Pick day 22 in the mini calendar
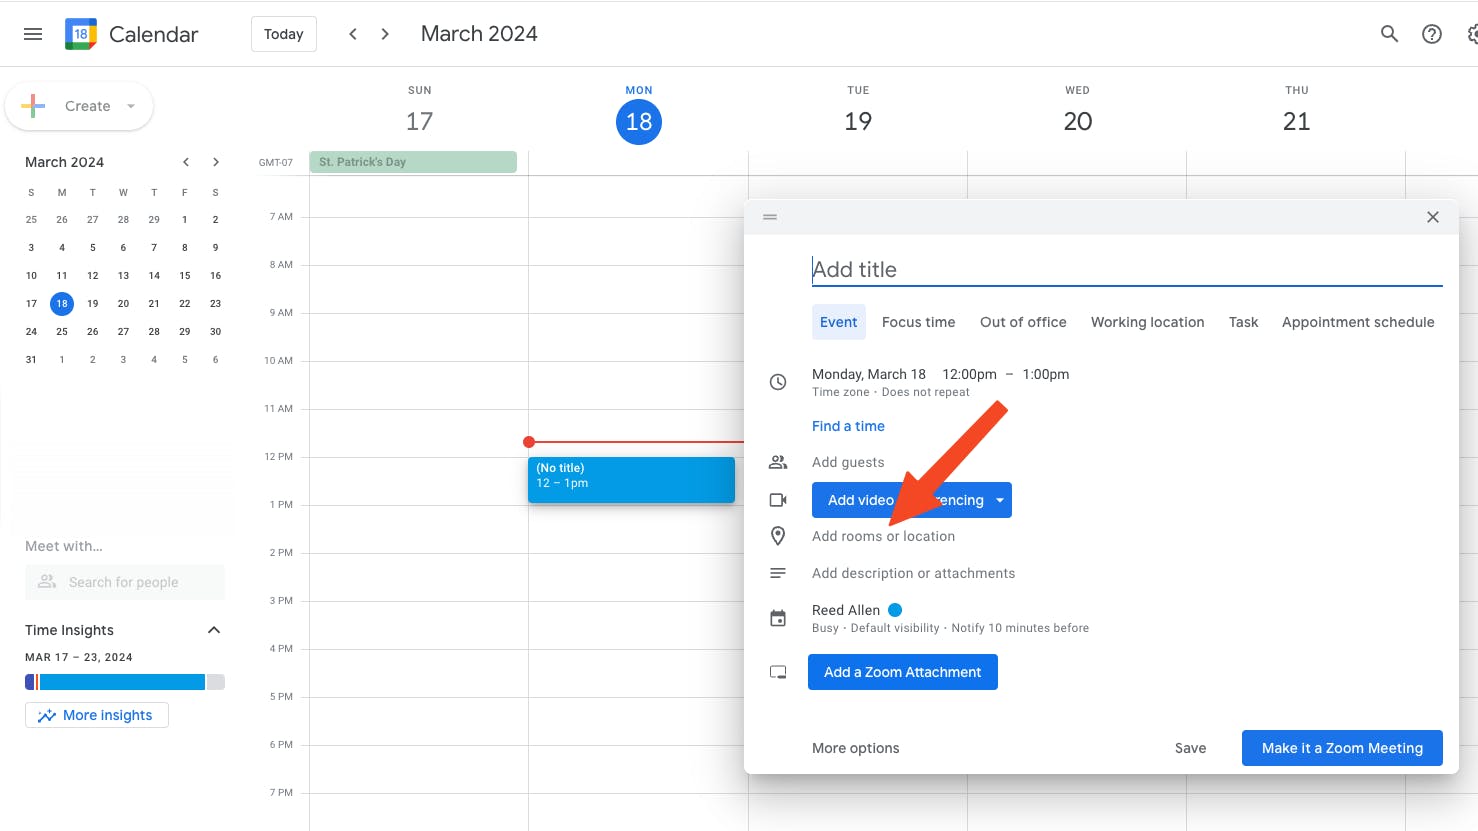This screenshot has height=831, width=1478. pos(185,303)
